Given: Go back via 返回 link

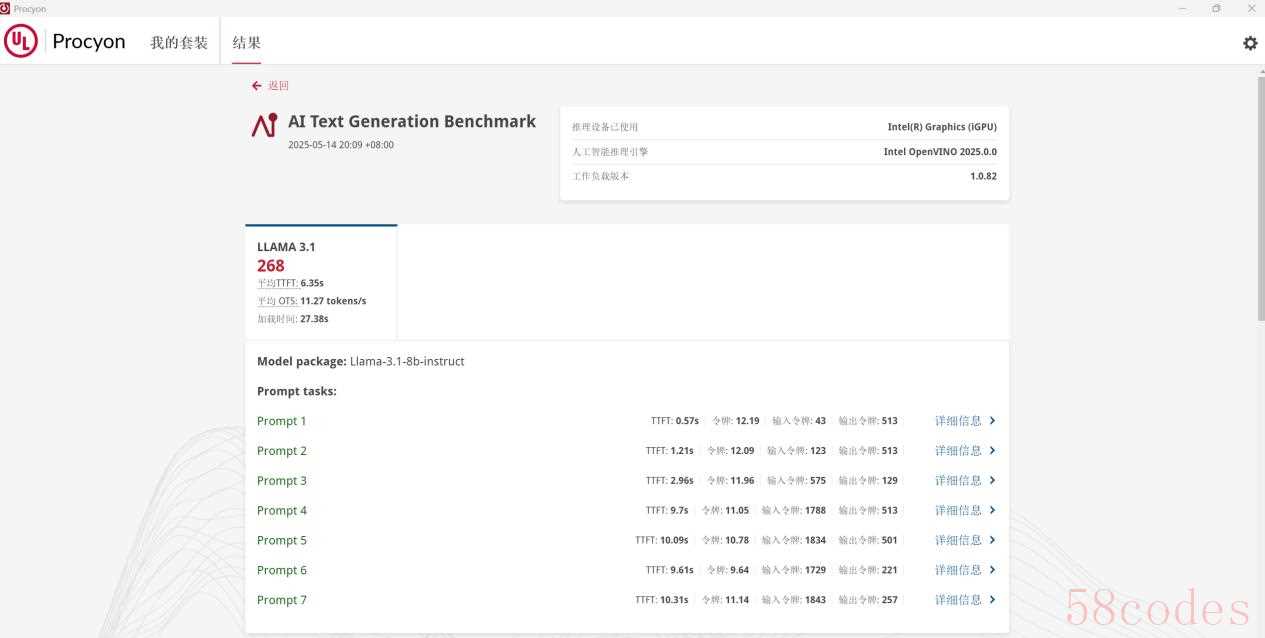Looking at the screenshot, I should click(278, 86).
